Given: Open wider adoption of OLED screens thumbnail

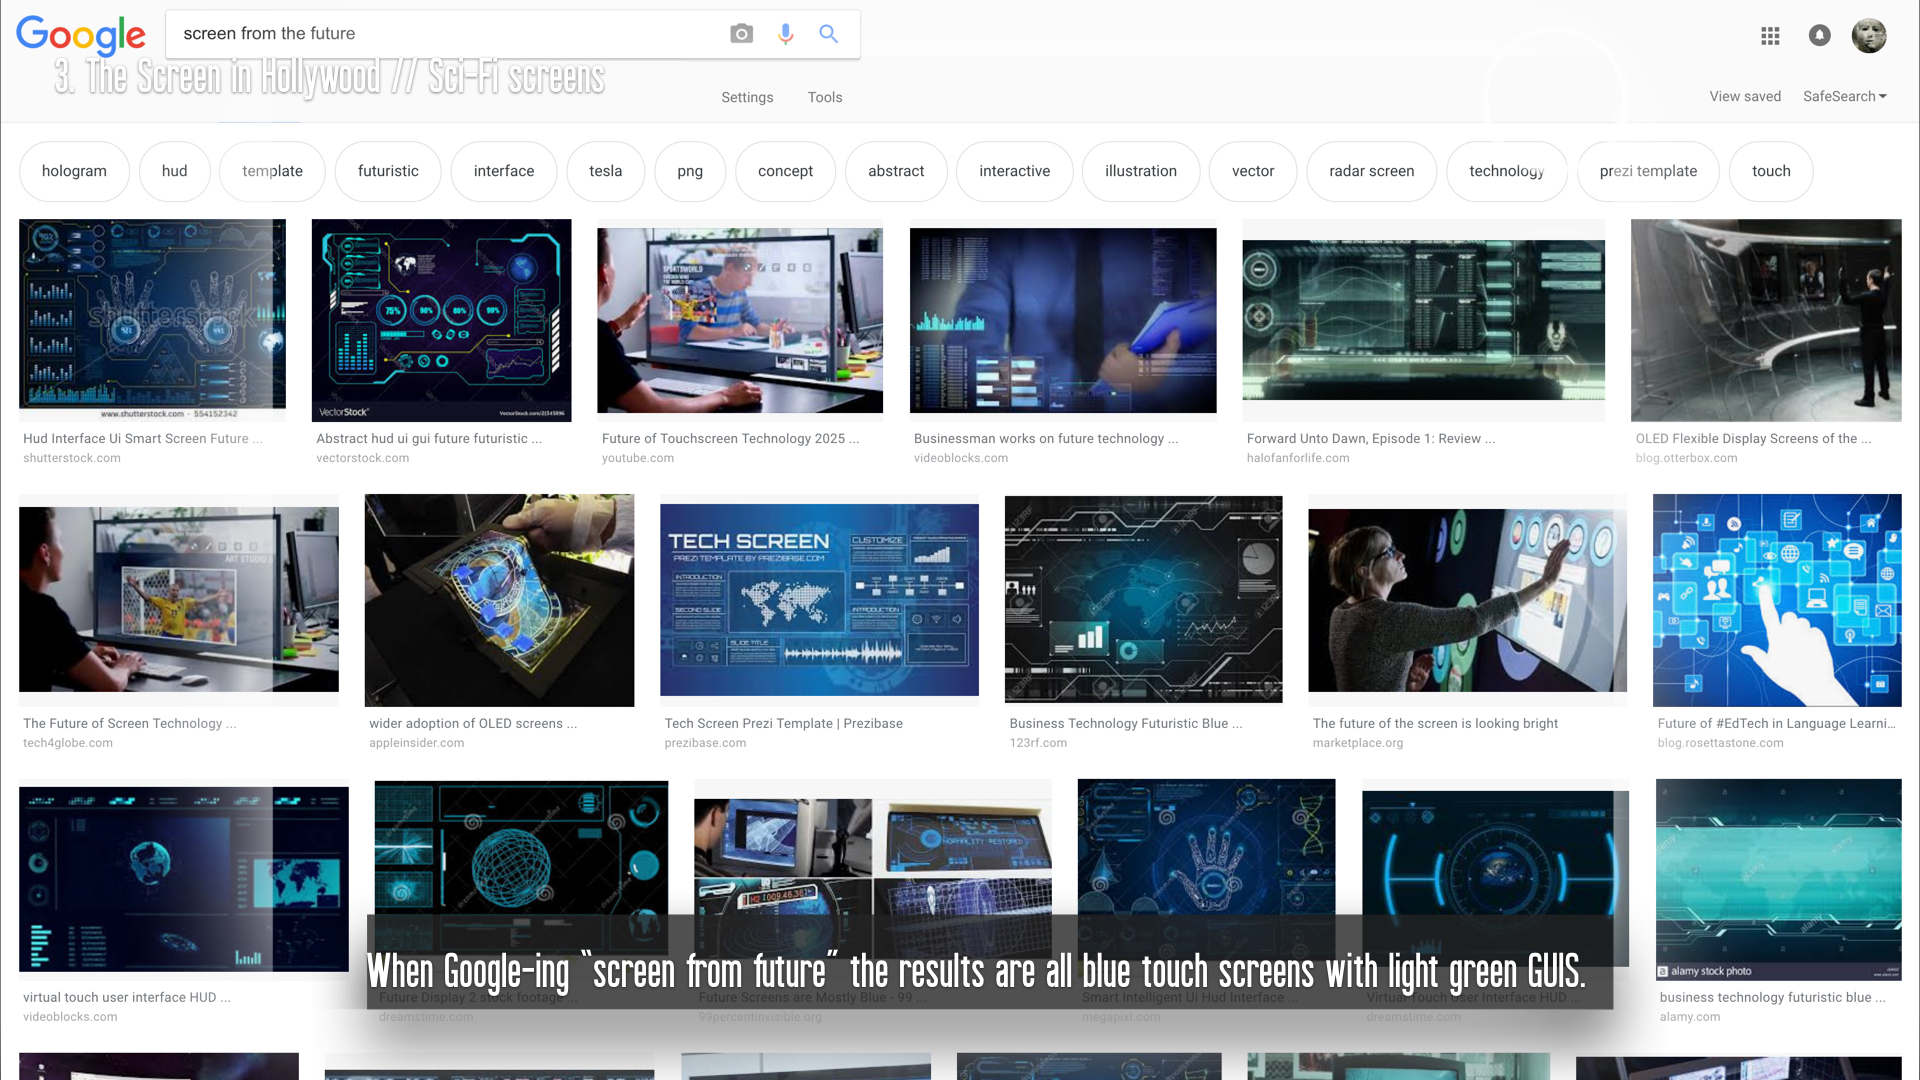Looking at the screenshot, I should (499, 599).
